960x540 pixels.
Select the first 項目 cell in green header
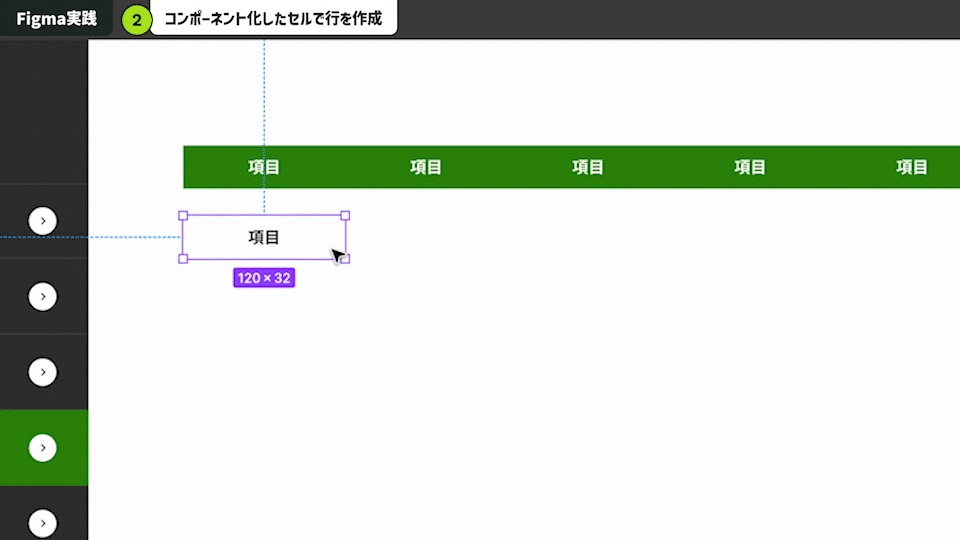tap(264, 167)
